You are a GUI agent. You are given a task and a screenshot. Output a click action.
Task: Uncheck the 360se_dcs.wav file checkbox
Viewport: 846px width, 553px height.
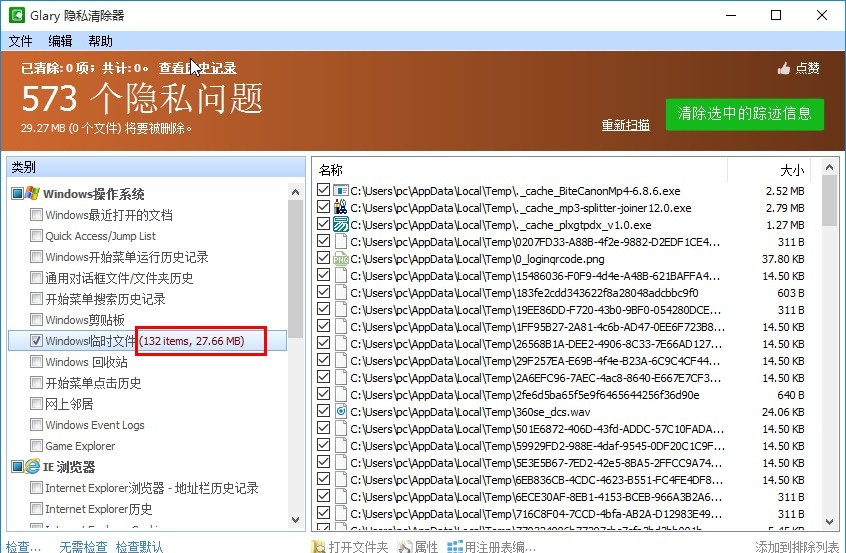pos(323,412)
